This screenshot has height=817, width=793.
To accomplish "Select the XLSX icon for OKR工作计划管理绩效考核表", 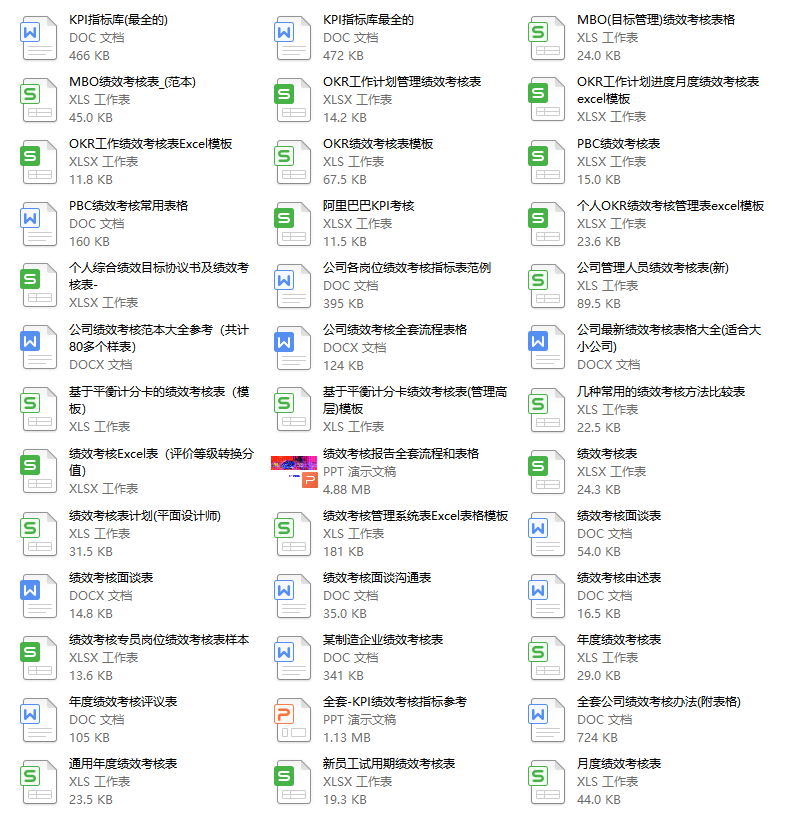I will pyautogui.click(x=293, y=100).
